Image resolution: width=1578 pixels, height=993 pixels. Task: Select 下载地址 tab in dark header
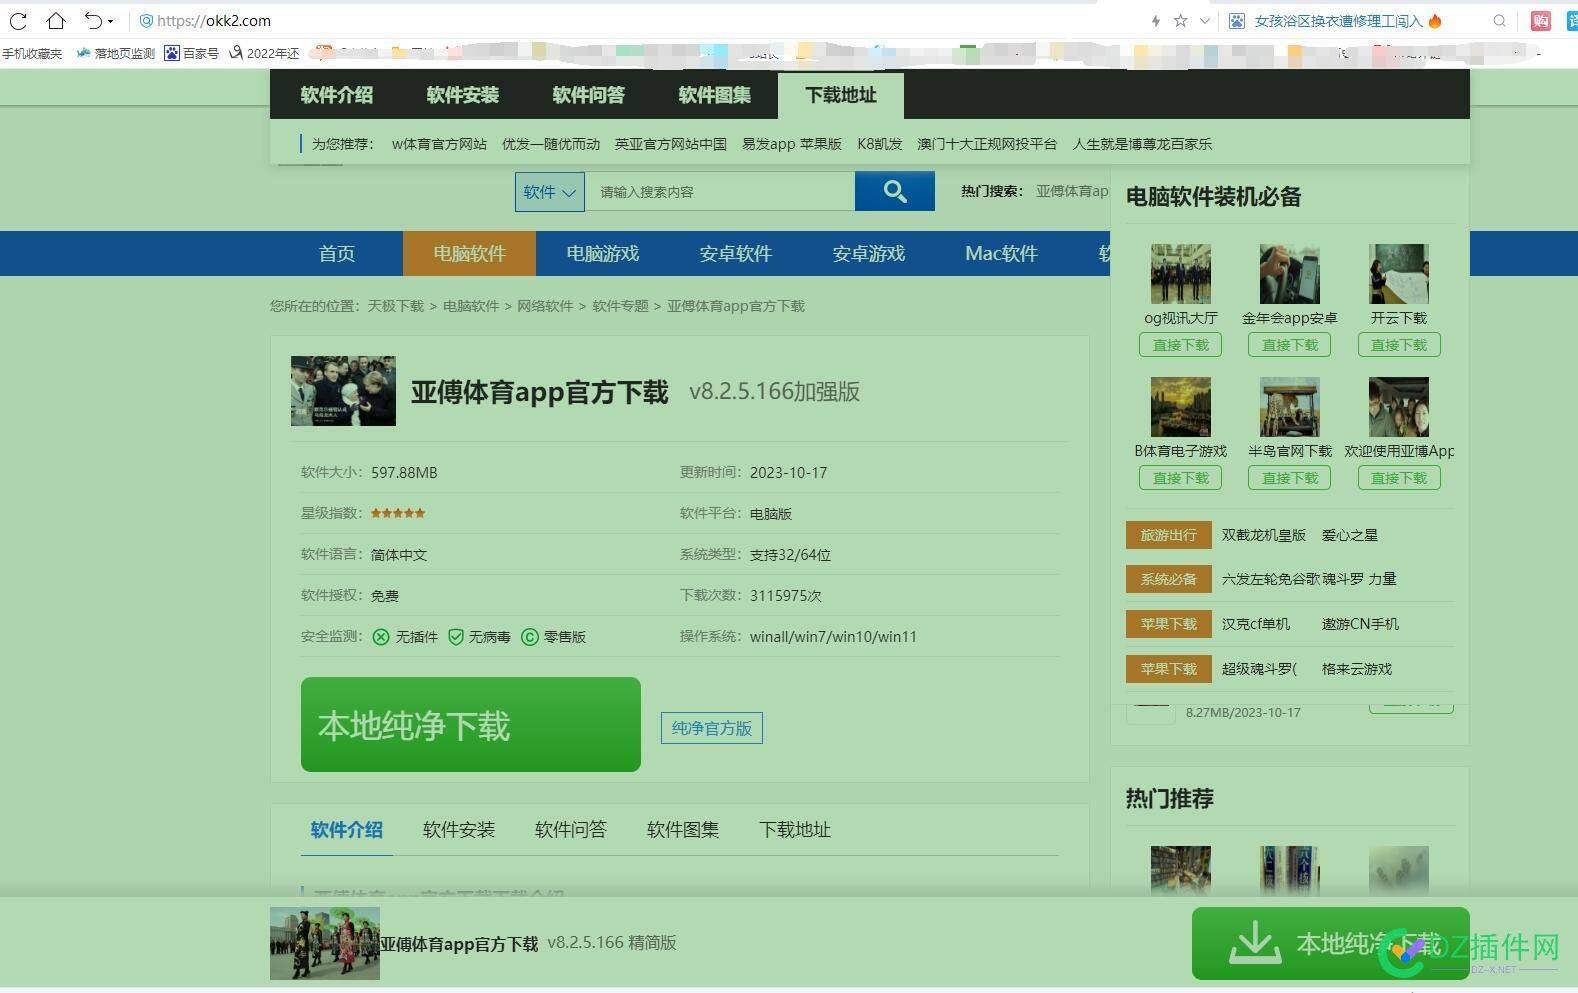click(x=840, y=95)
